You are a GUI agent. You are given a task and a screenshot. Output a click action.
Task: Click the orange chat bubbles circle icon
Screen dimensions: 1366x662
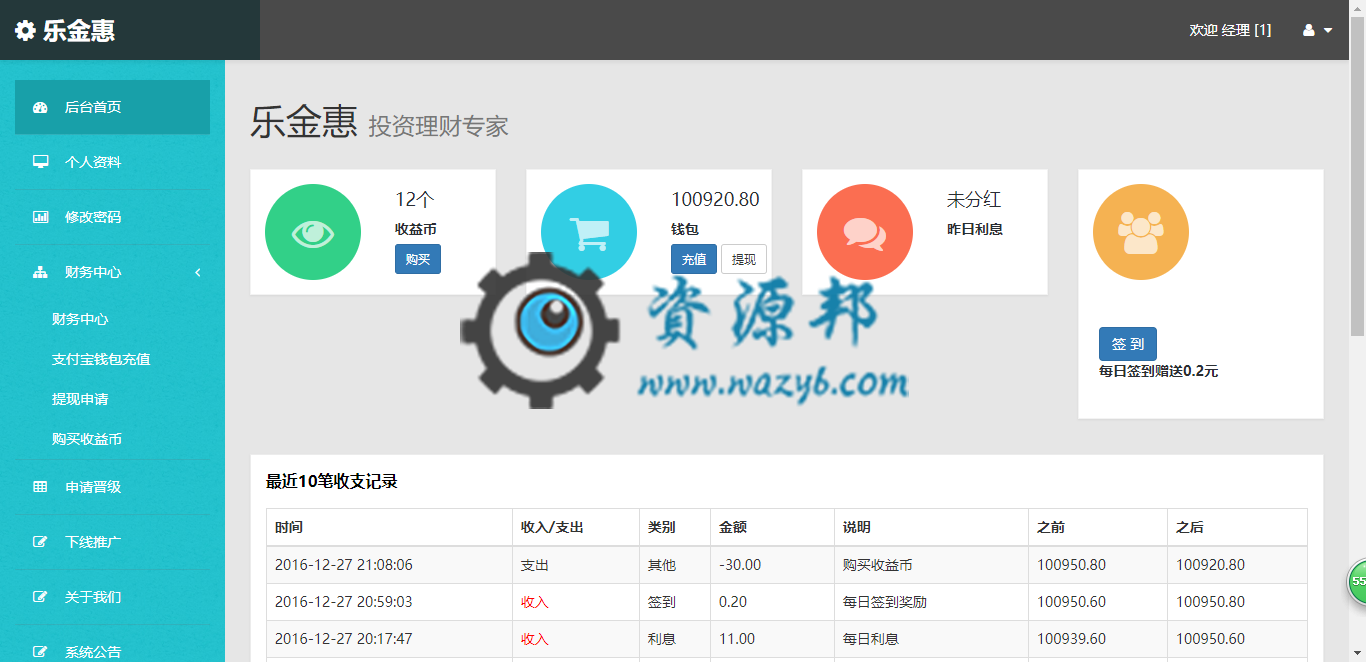pyautogui.click(x=865, y=232)
